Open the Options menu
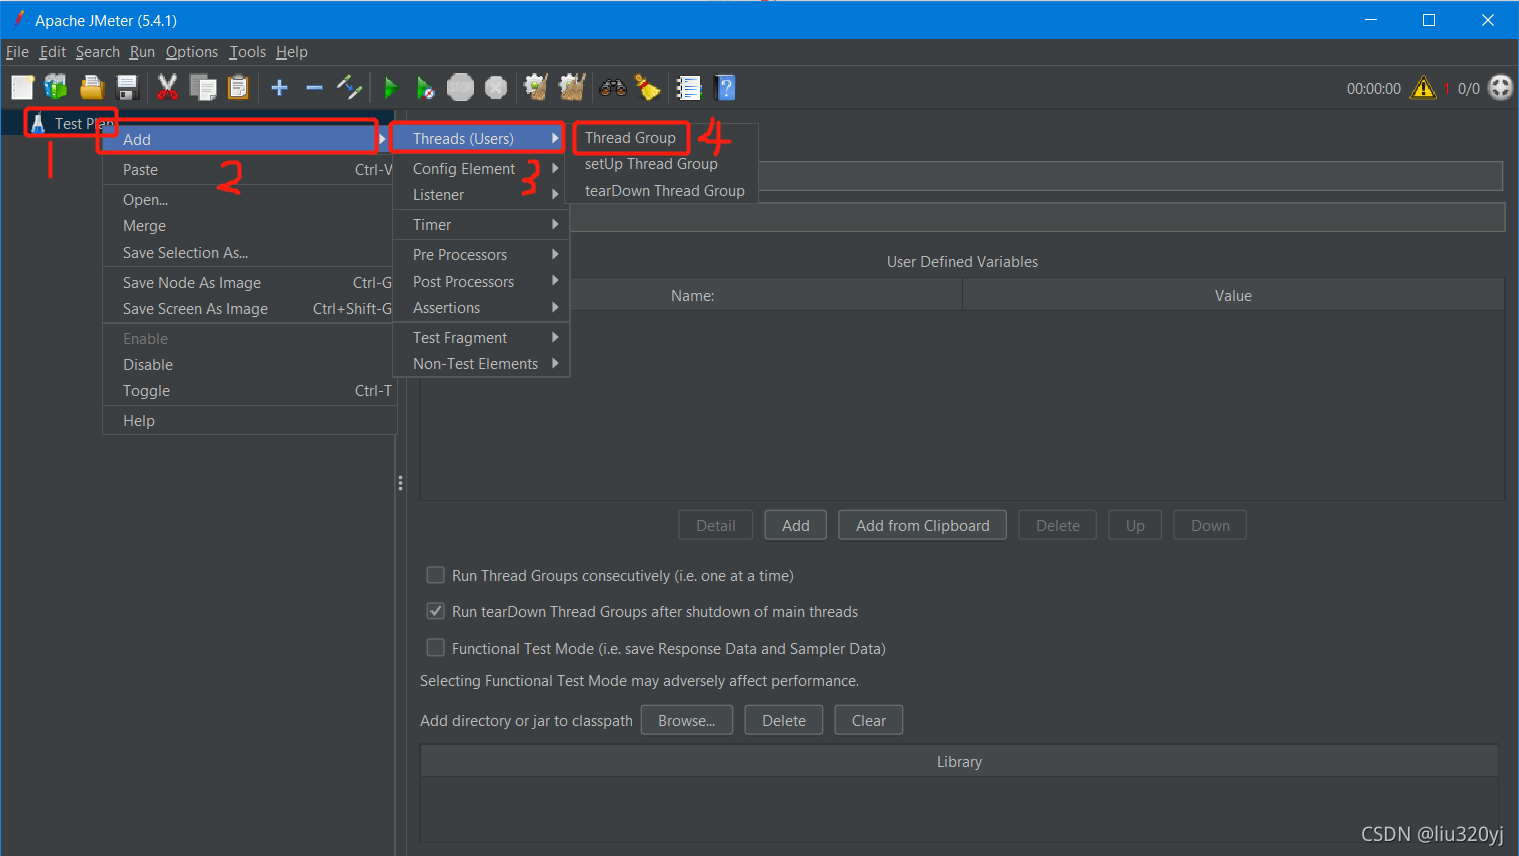The image size is (1519, 856). 192,52
